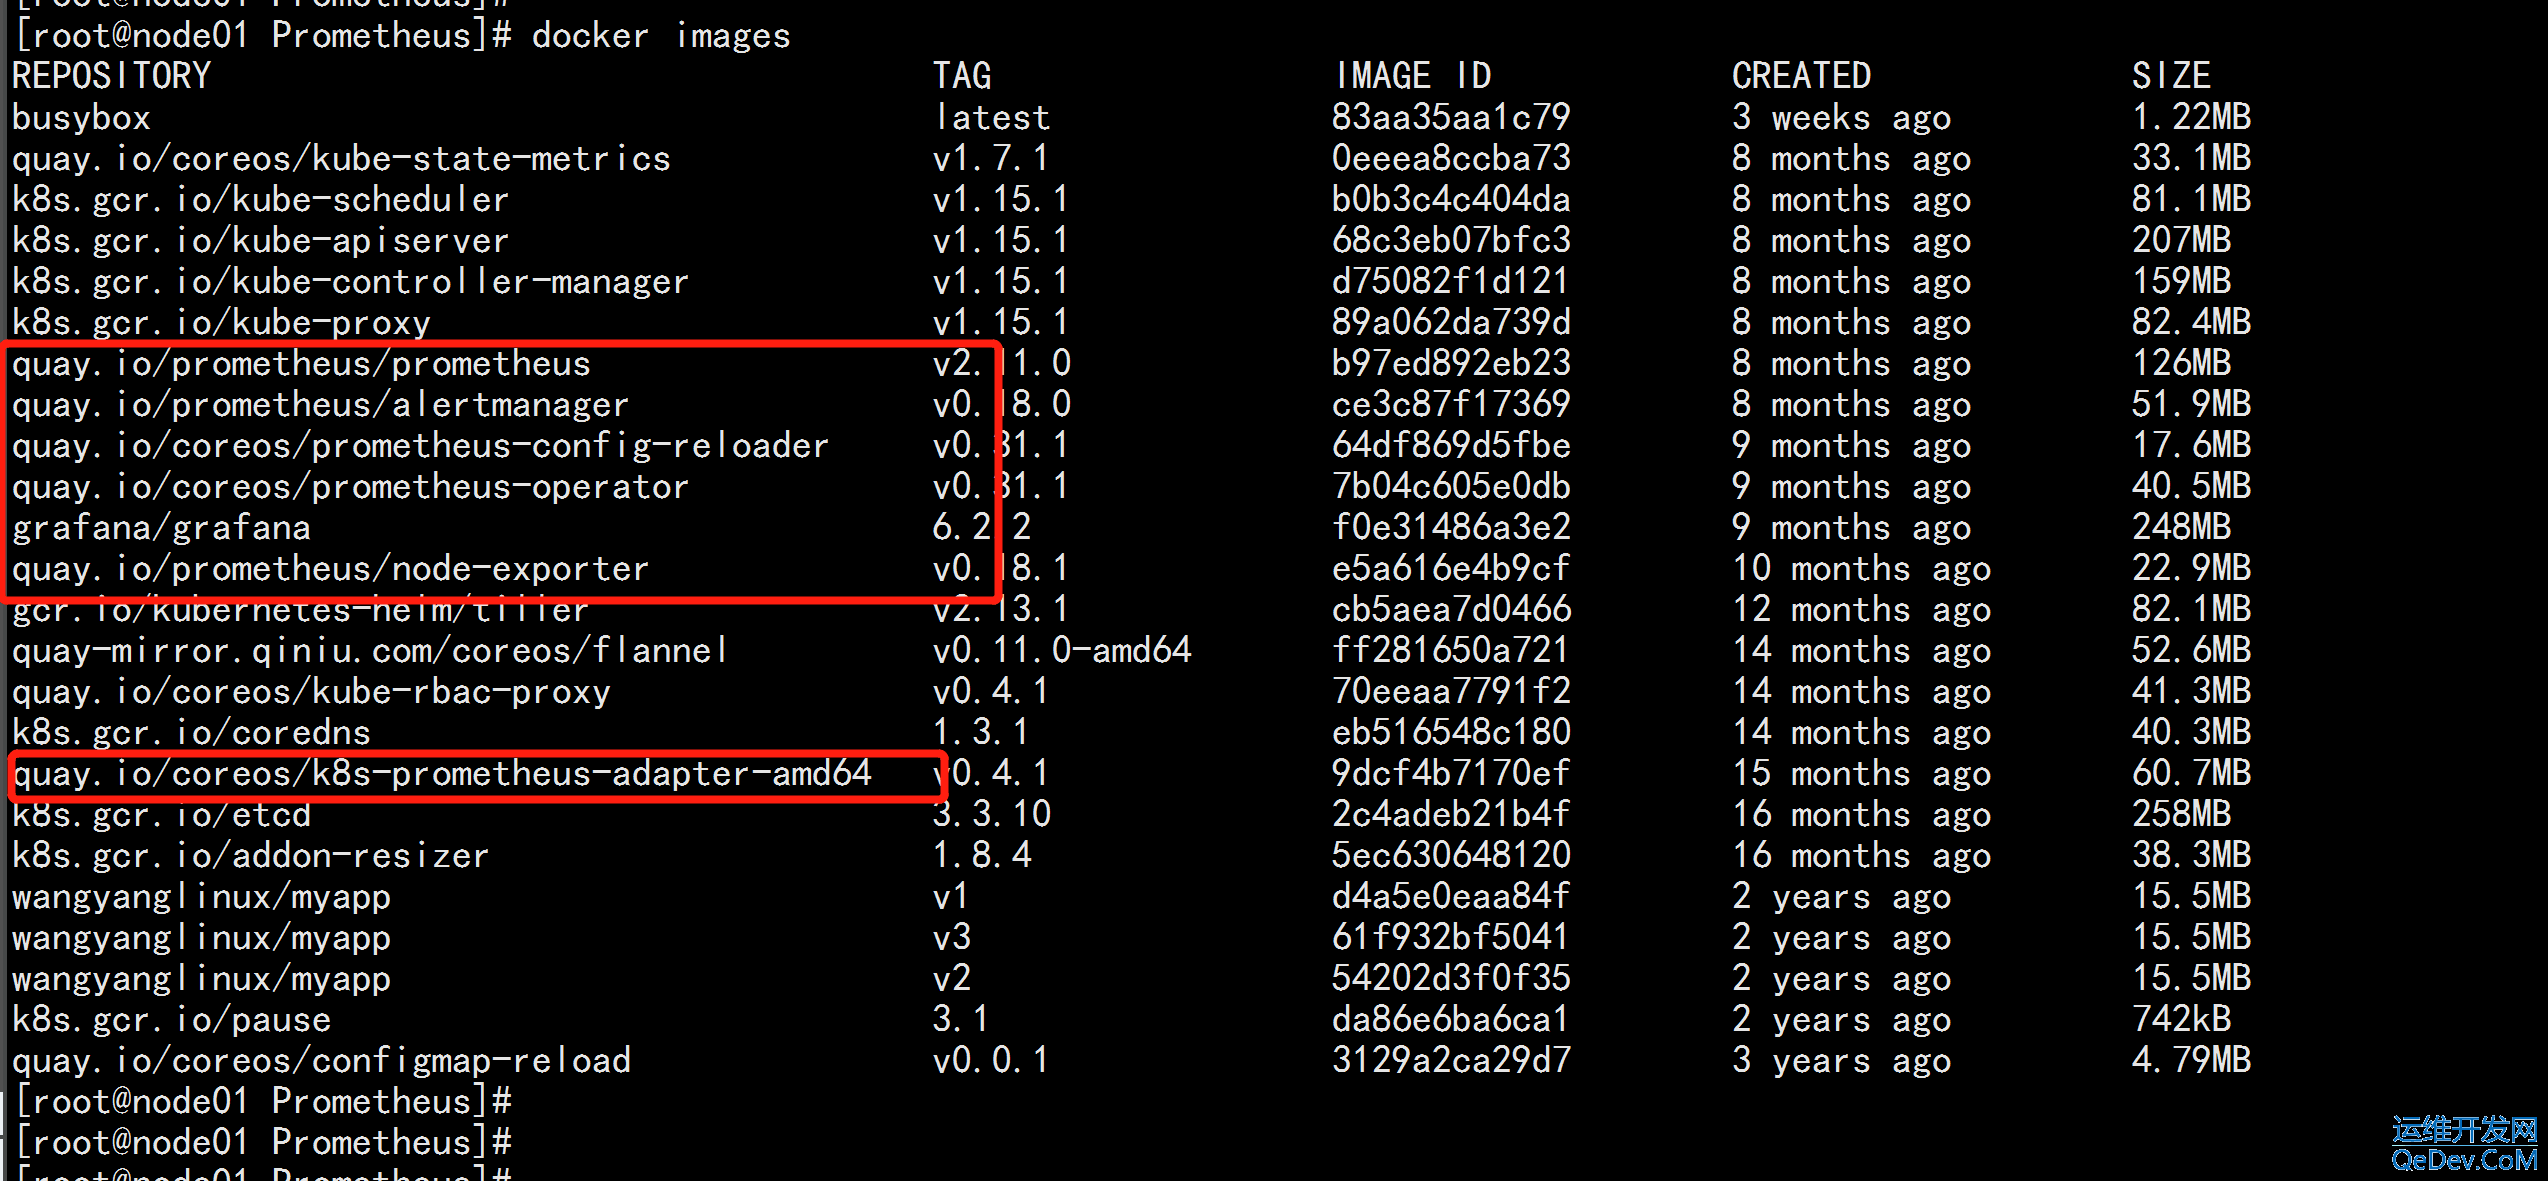2548x1181 pixels.
Task: Click image ID 2c4adeb21b4f
Action: tap(1451, 814)
